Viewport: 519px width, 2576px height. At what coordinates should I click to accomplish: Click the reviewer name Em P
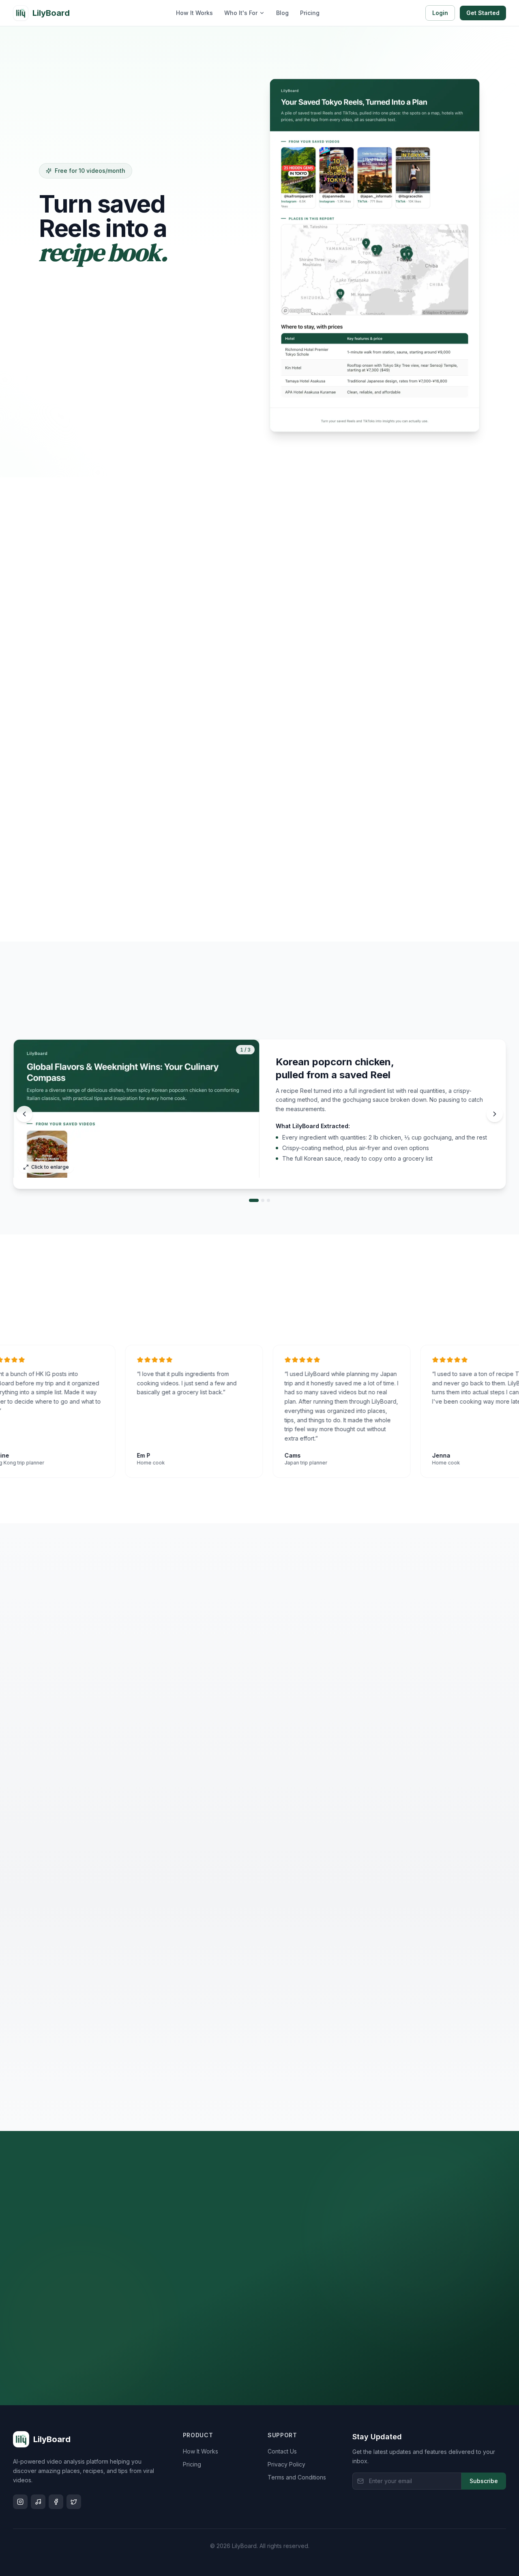(143, 1455)
